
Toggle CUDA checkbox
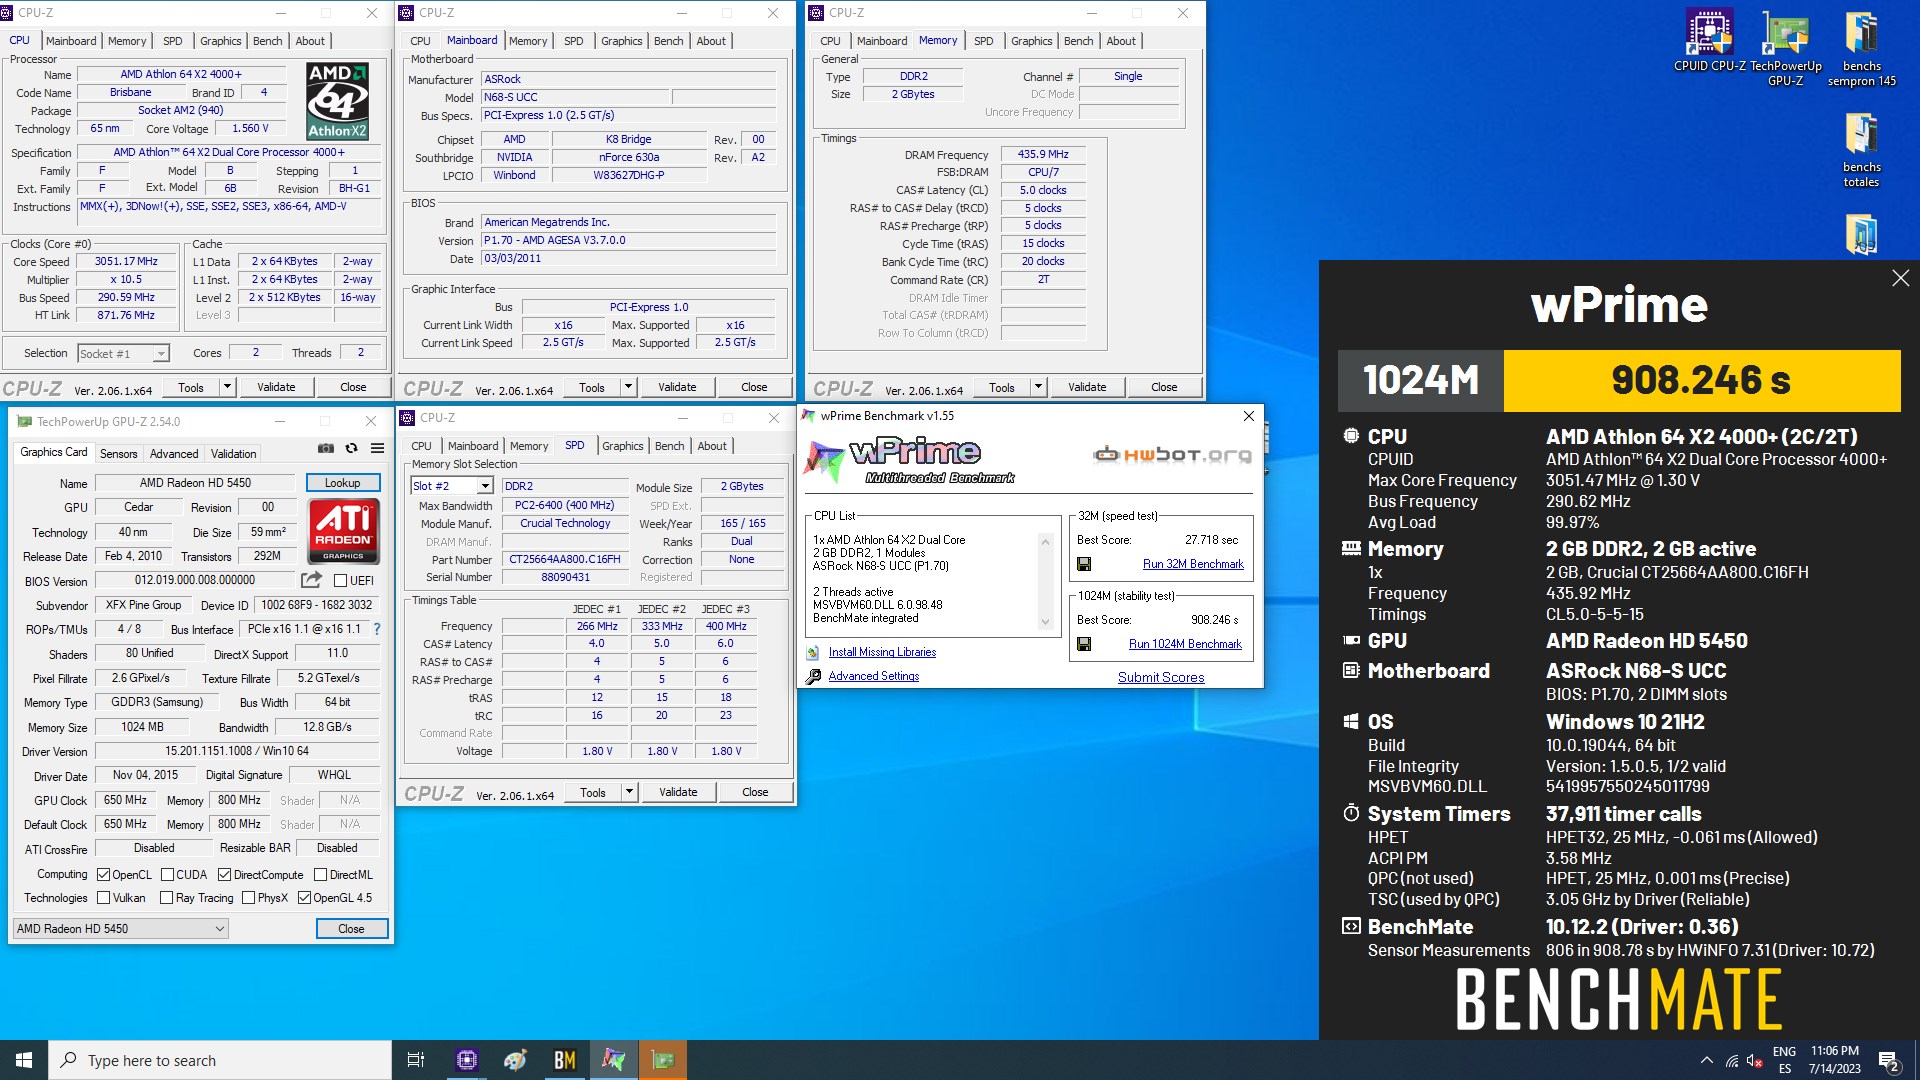tap(167, 875)
